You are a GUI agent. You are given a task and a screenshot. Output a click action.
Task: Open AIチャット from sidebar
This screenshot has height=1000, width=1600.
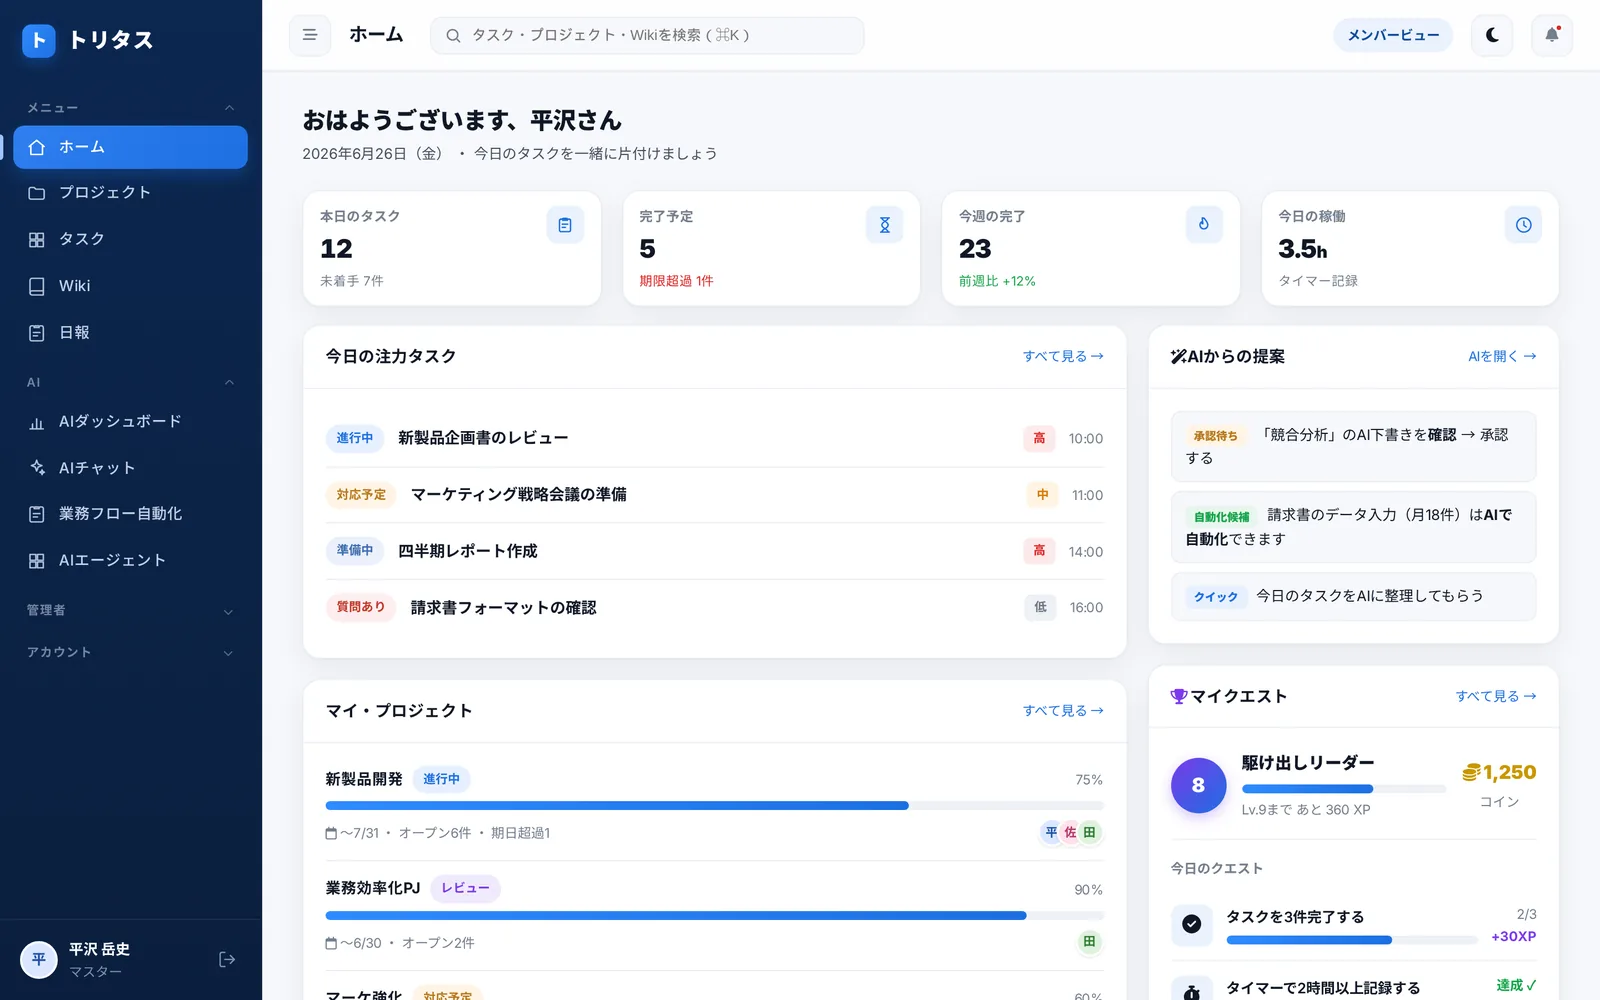131,467
